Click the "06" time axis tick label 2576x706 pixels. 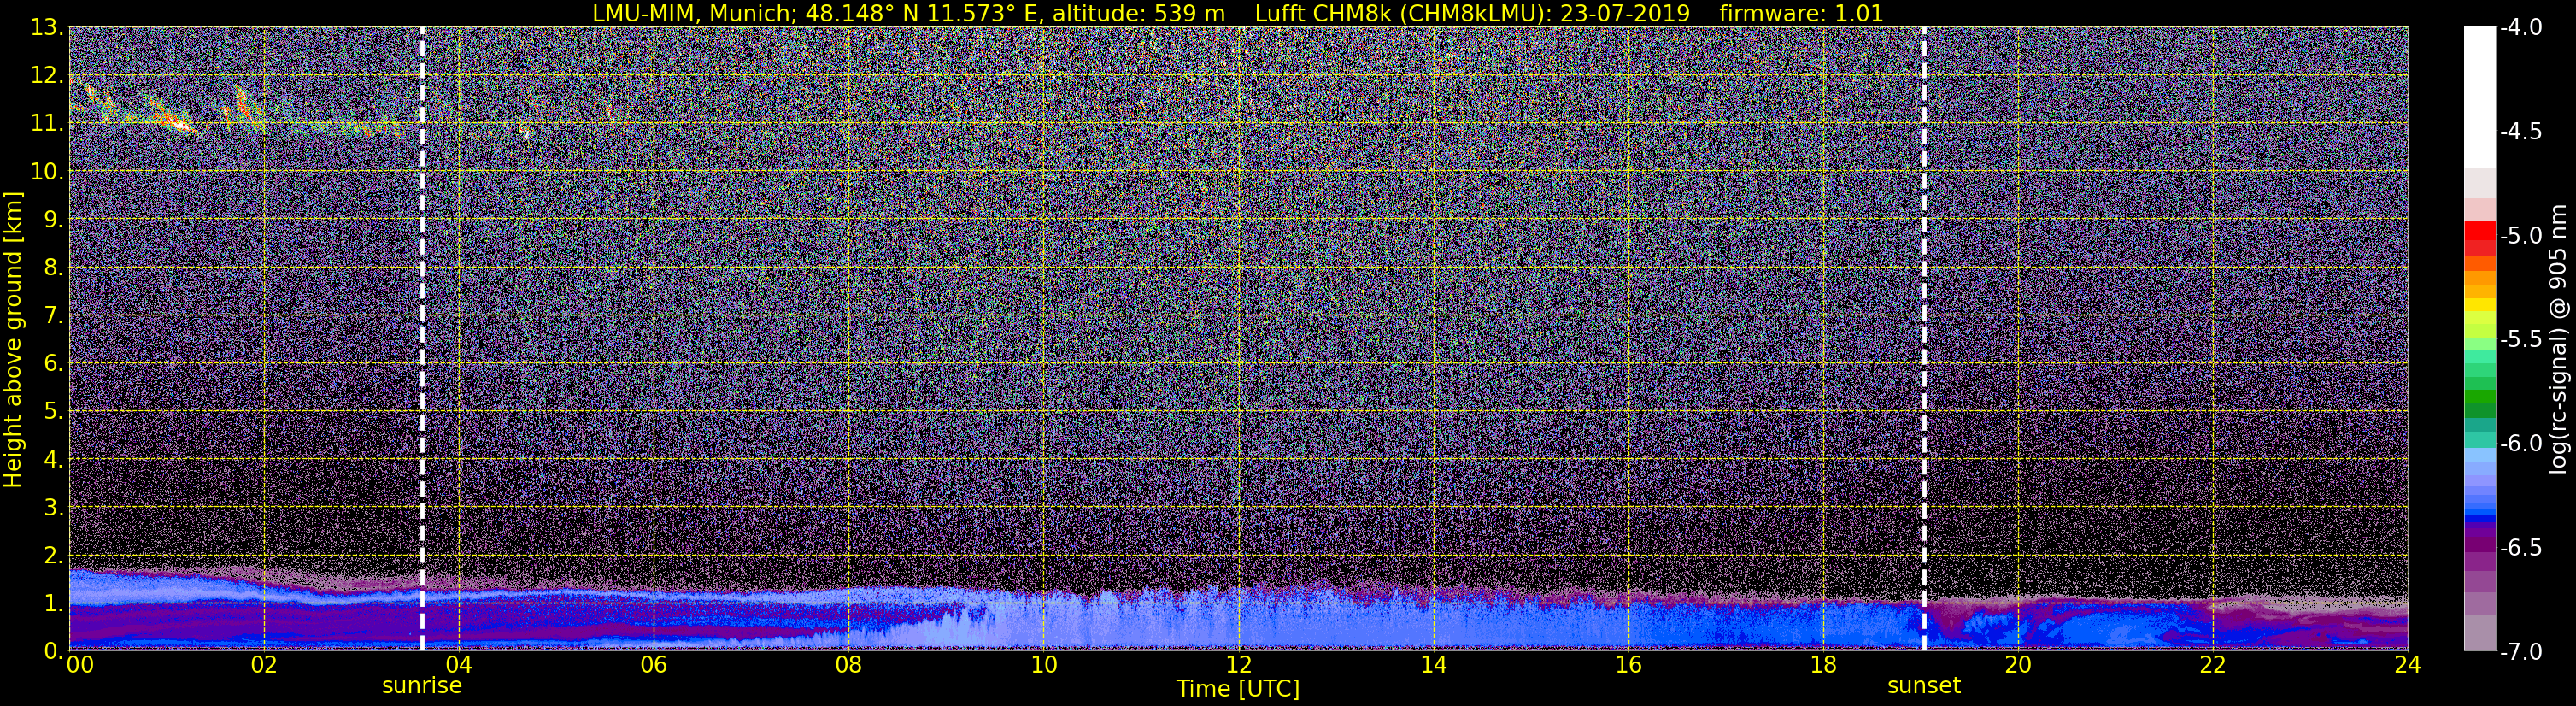(x=653, y=665)
